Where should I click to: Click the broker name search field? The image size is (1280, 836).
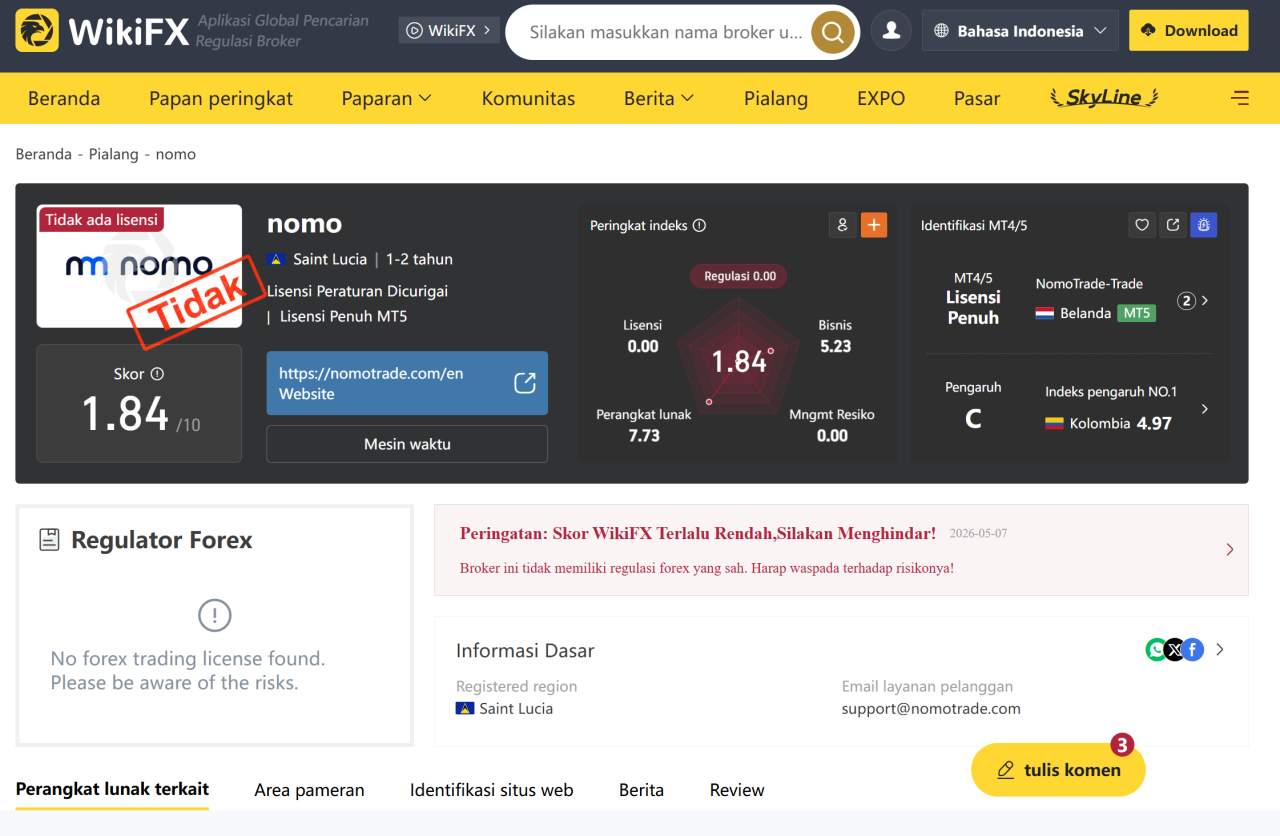(x=665, y=32)
